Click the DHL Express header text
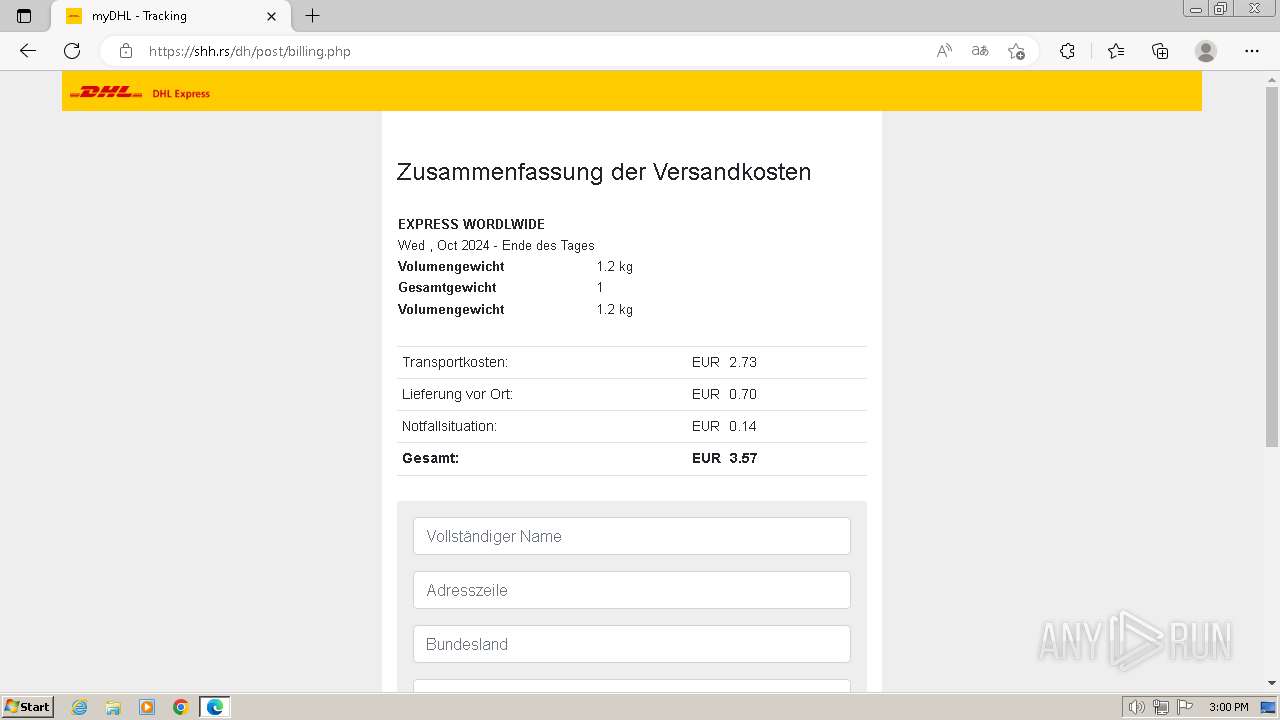Screen dimensions: 1280x720 (181, 94)
